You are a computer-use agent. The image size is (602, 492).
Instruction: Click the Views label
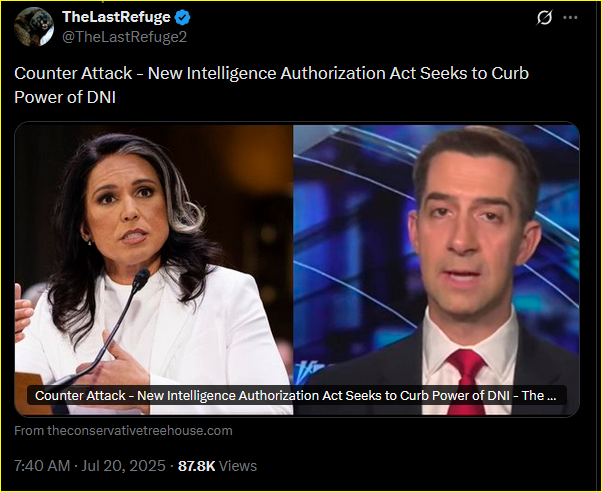click(x=238, y=466)
